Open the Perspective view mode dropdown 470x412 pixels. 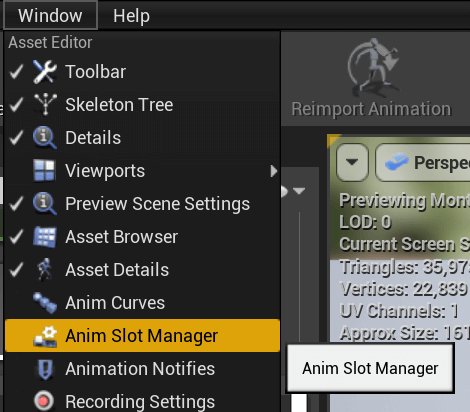423,162
